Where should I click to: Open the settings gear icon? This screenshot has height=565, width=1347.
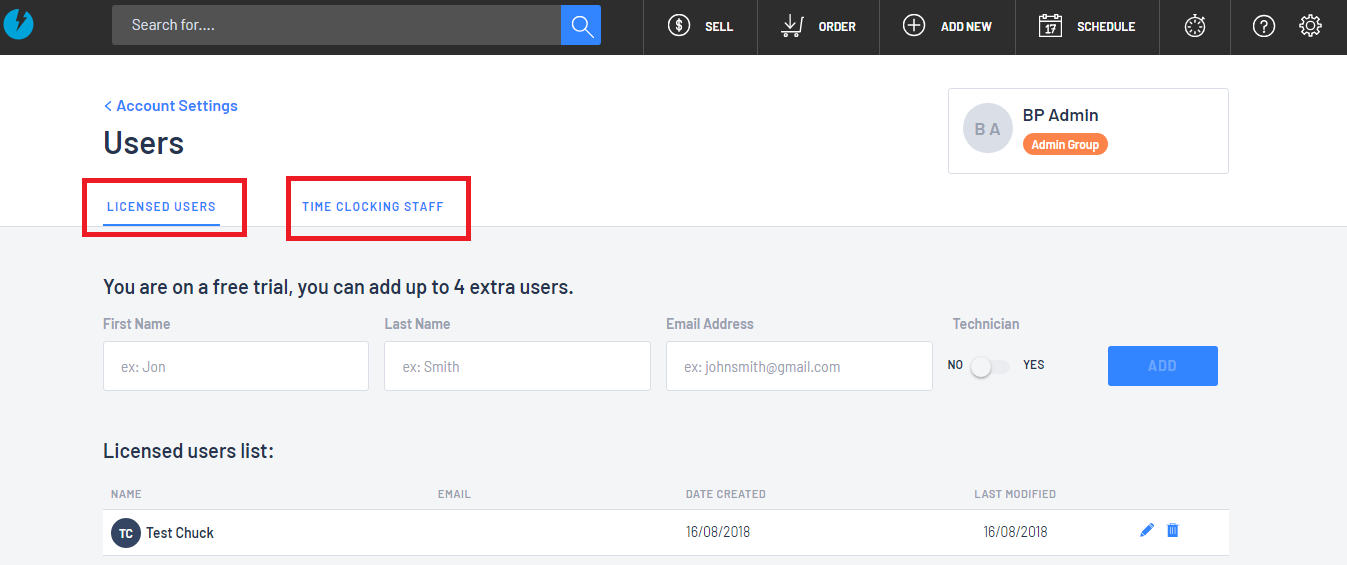(x=1310, y=26)
